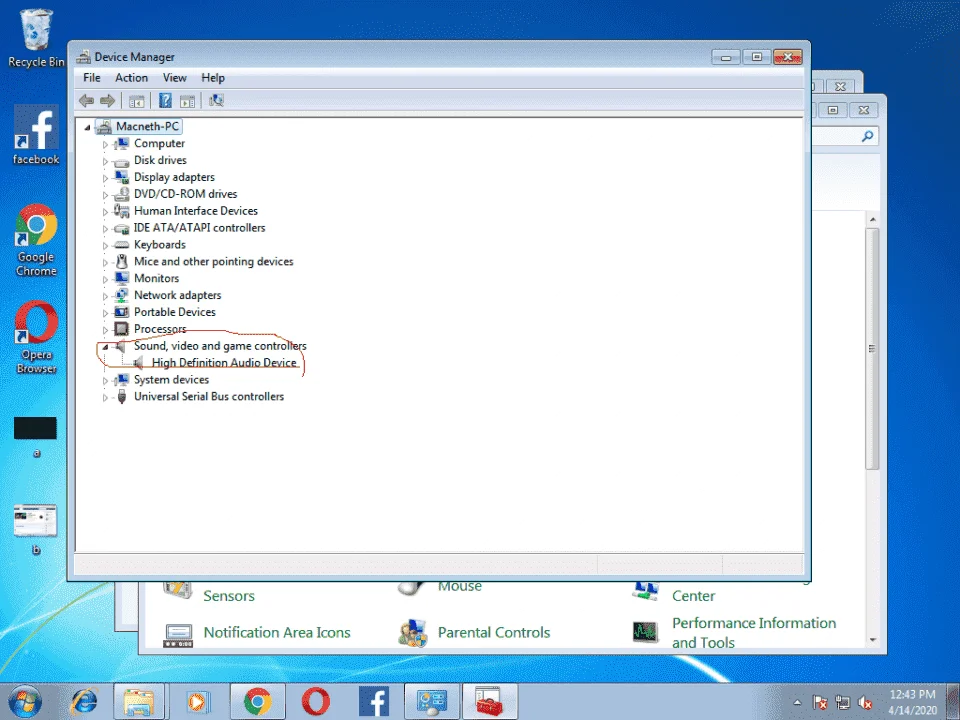Screen dimensions: 960x720
Task: Open the Action menu
Action: [x=131, y=78]
